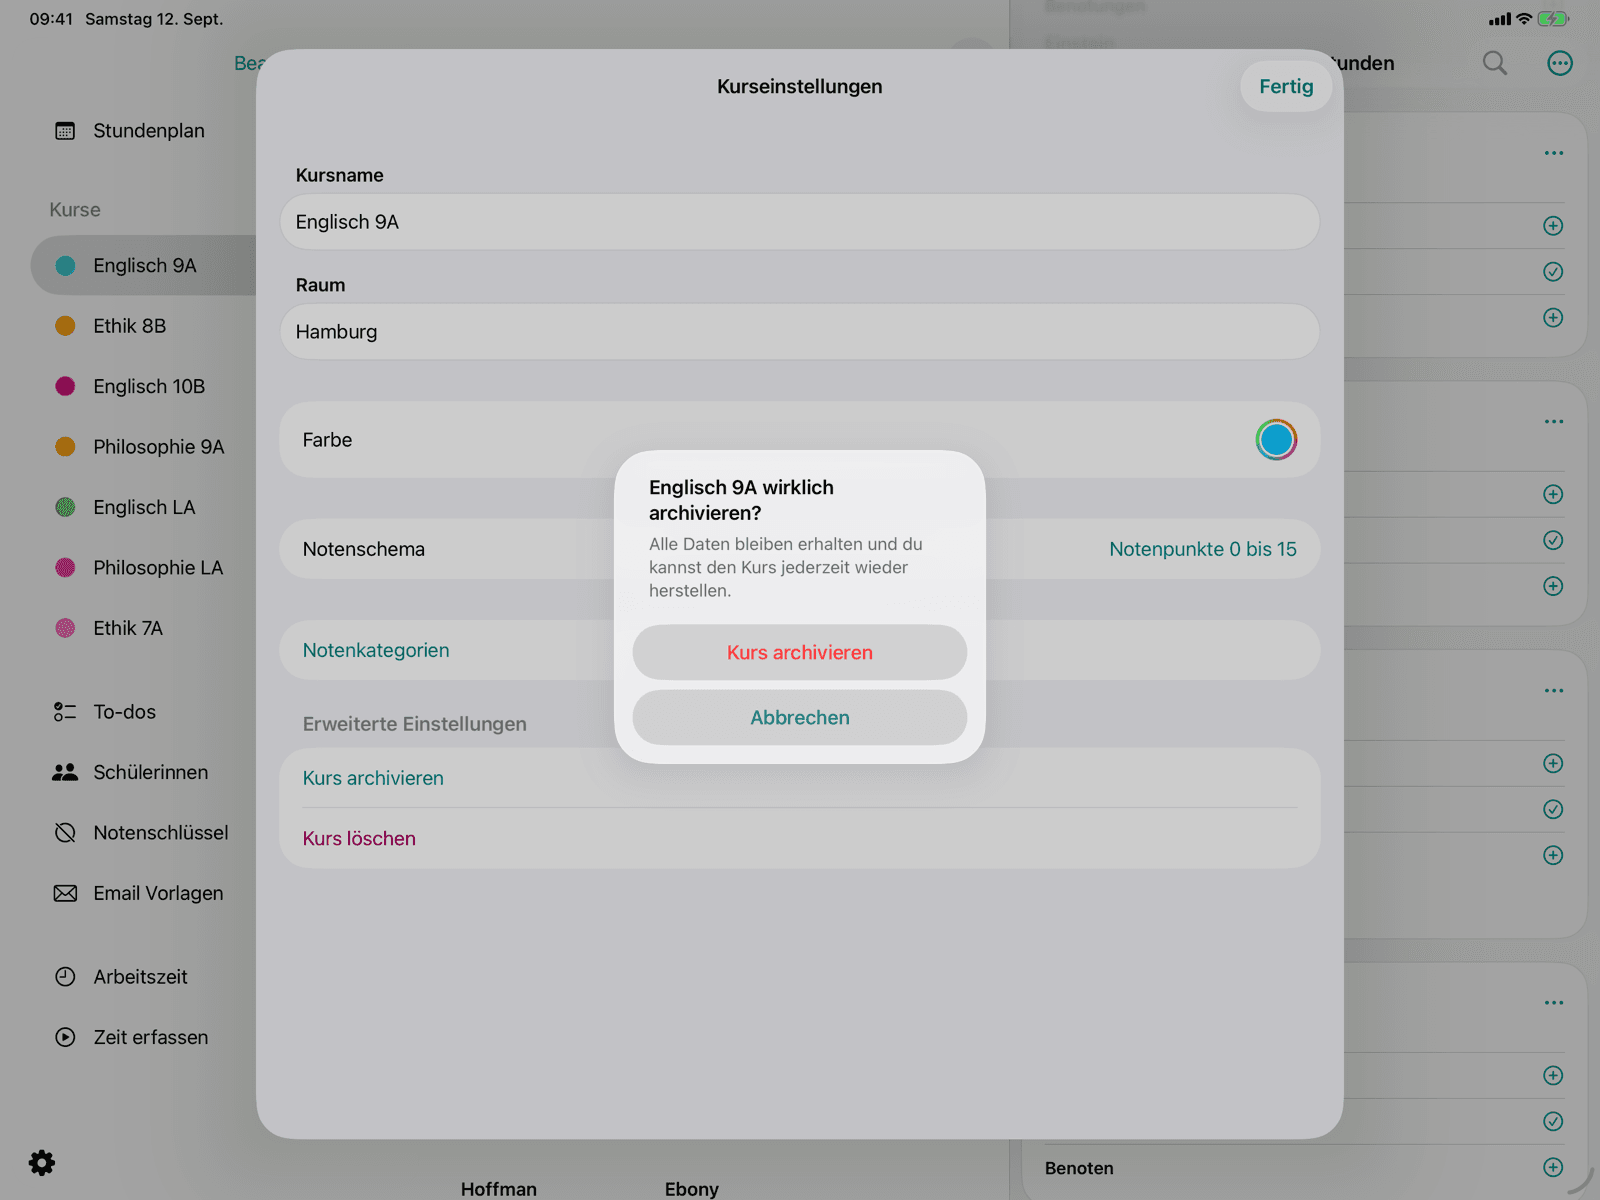The height and width of the screenshot is (1200, 1600).
Task: Open settings gear icon at bottom left
Action: [42, 1163]
